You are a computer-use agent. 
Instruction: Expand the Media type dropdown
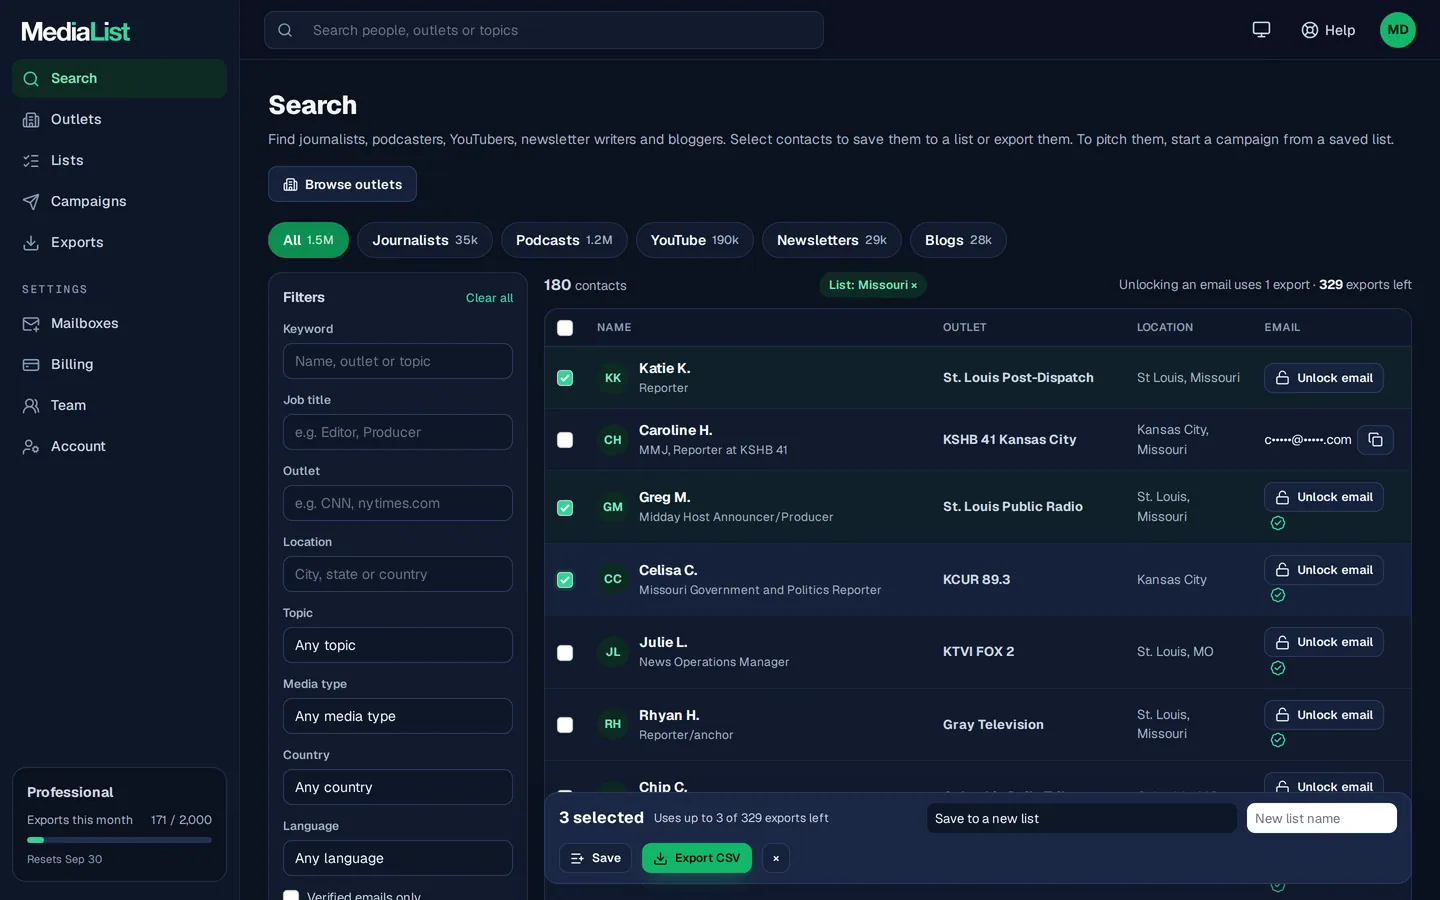pos(398,716)
